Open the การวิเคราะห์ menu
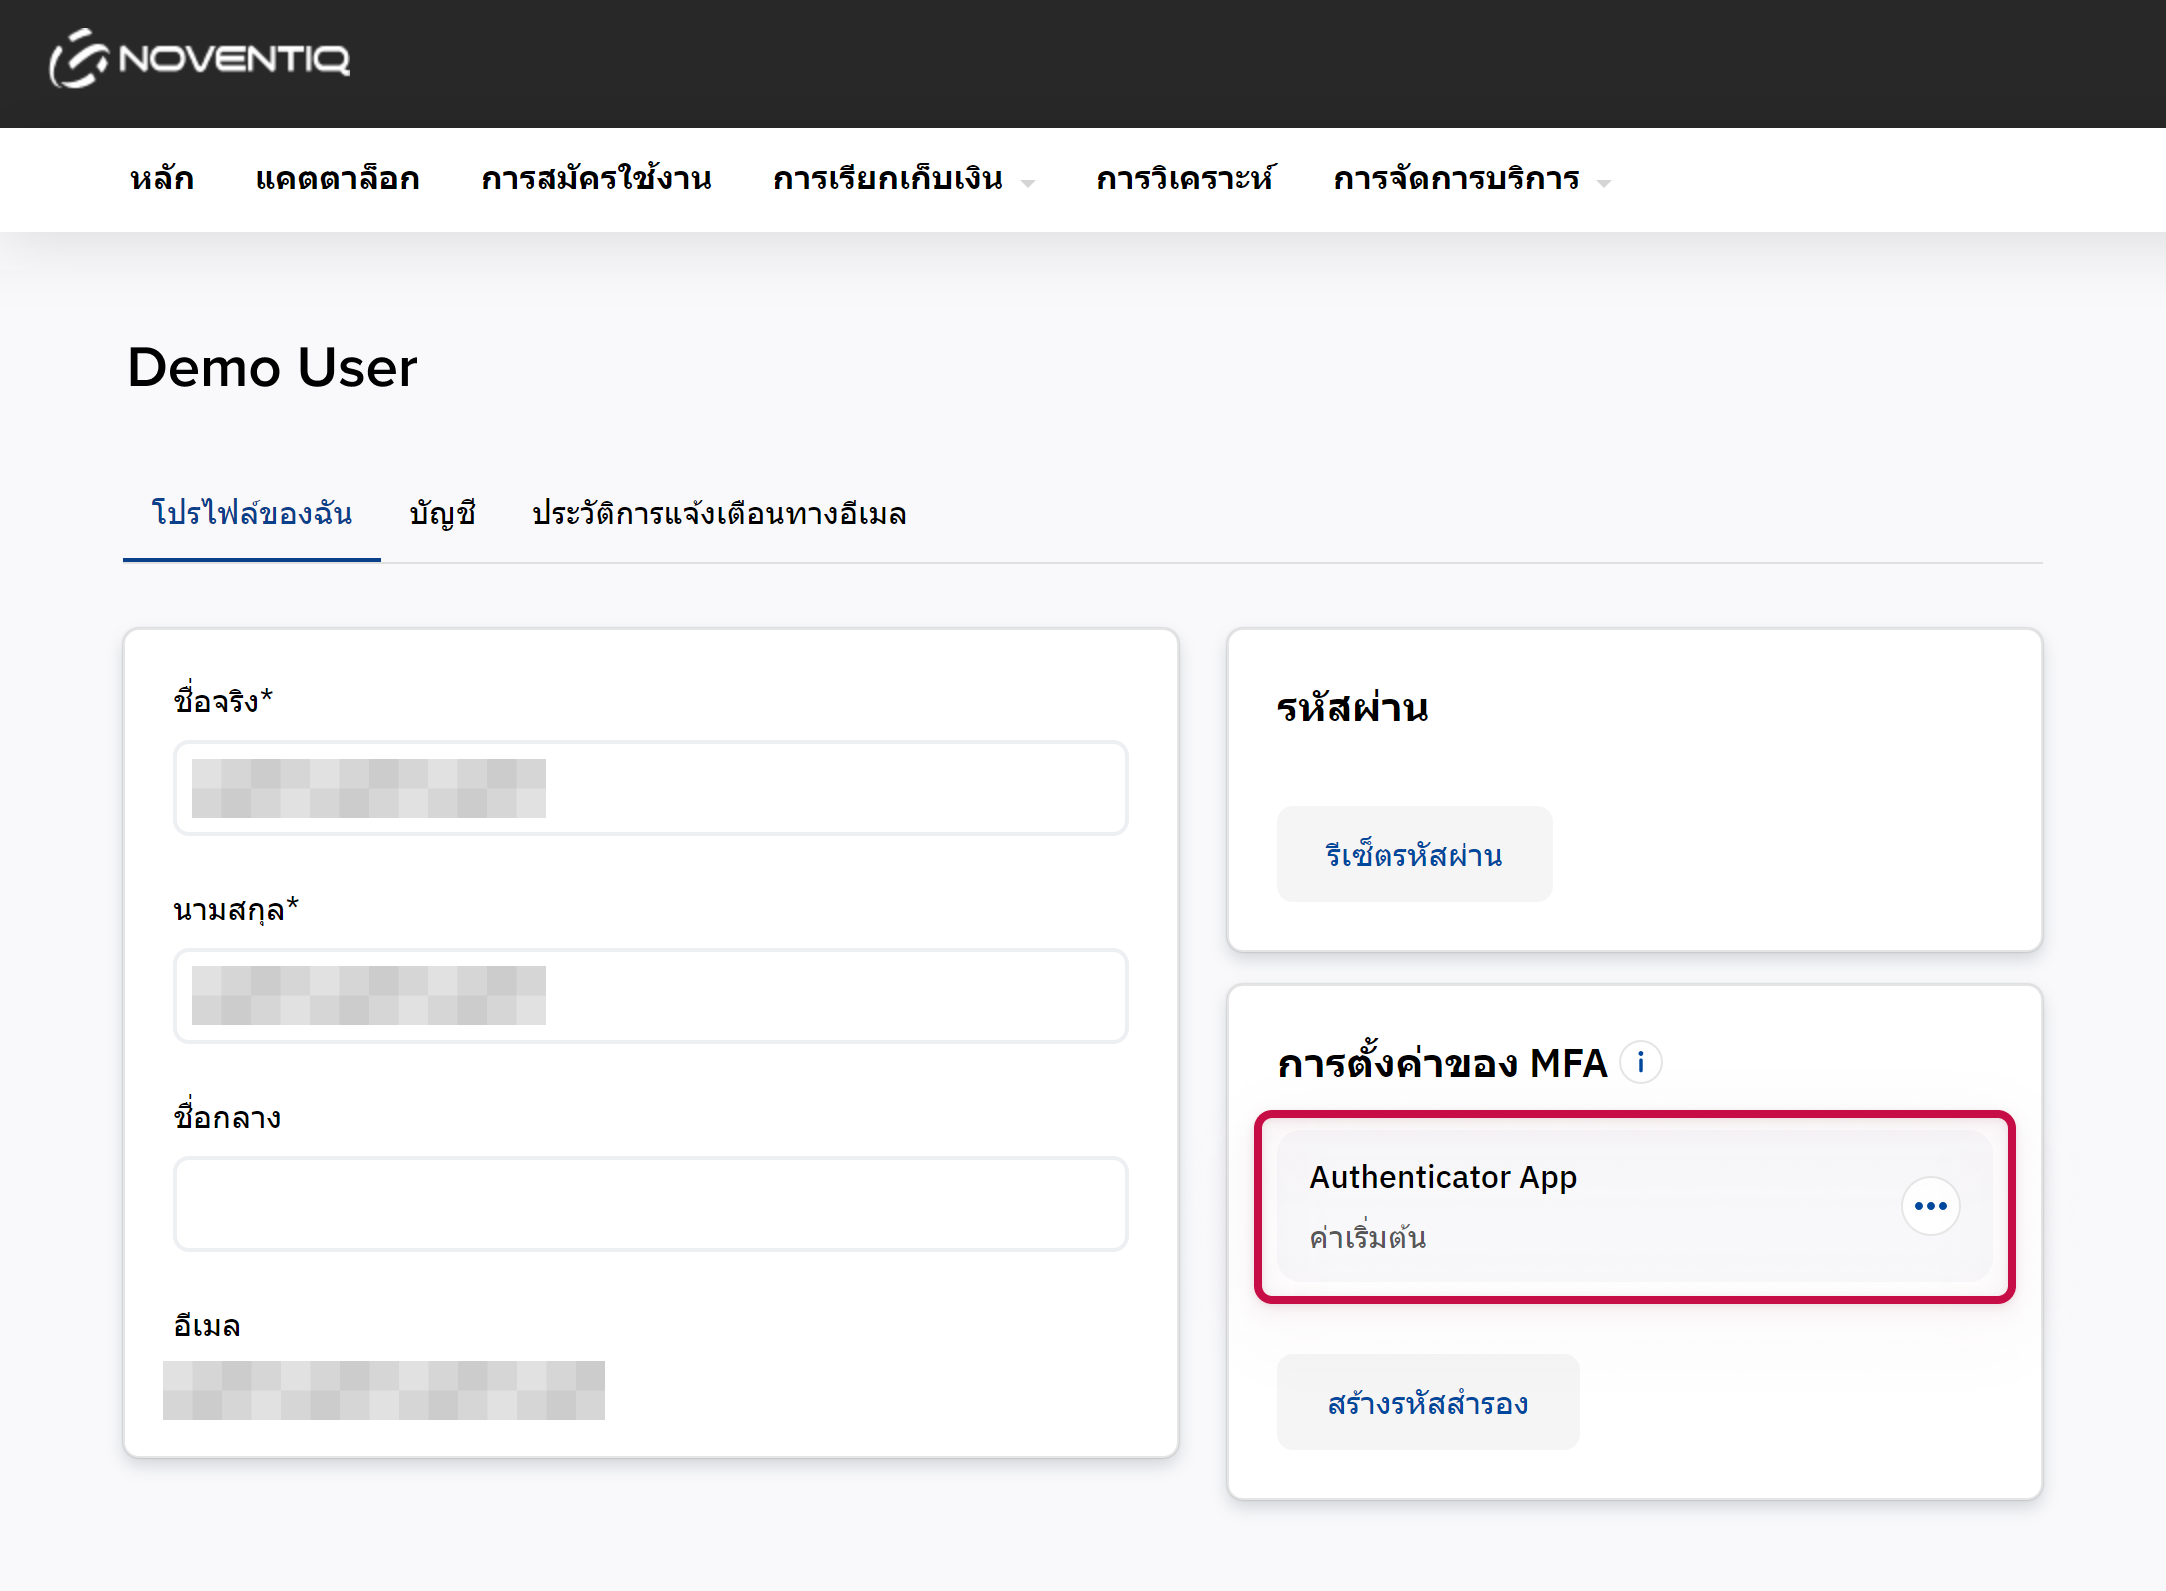This screenshot has height=1591, width=2166. point(1184,179)
